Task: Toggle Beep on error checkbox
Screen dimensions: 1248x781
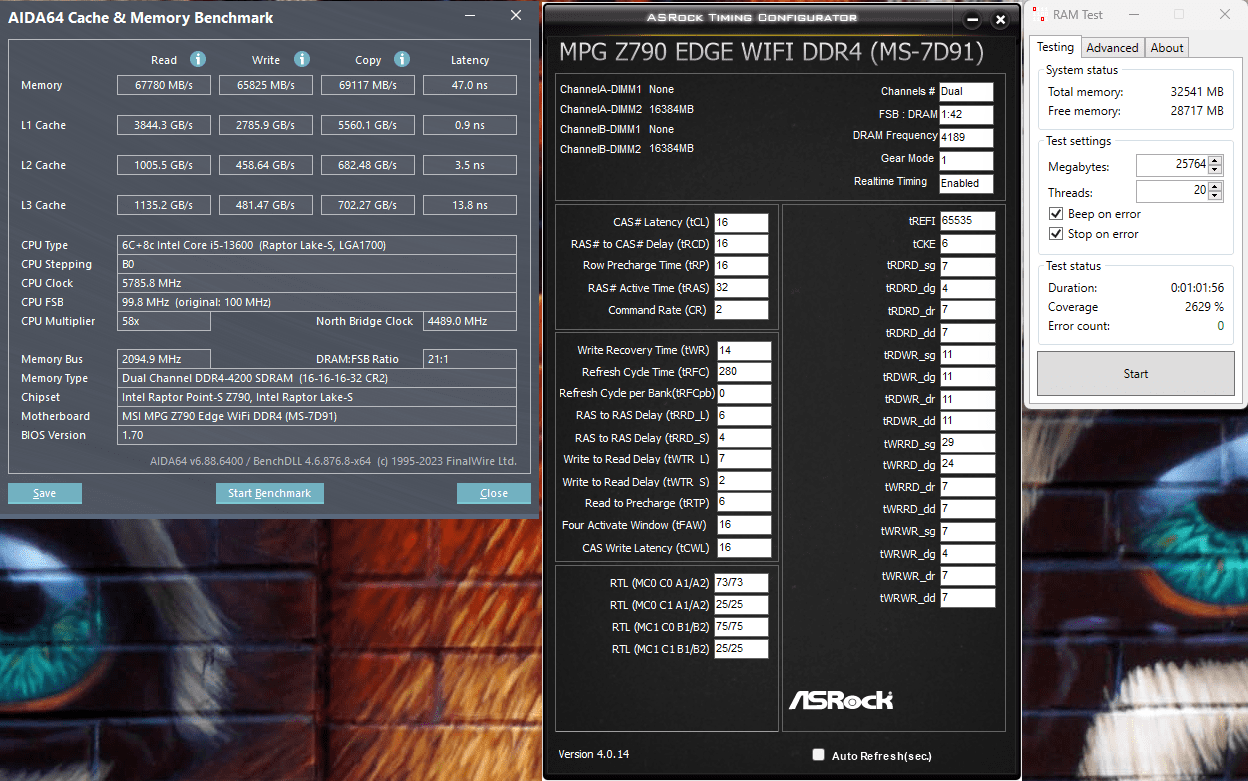Action: coord(1056,214)
